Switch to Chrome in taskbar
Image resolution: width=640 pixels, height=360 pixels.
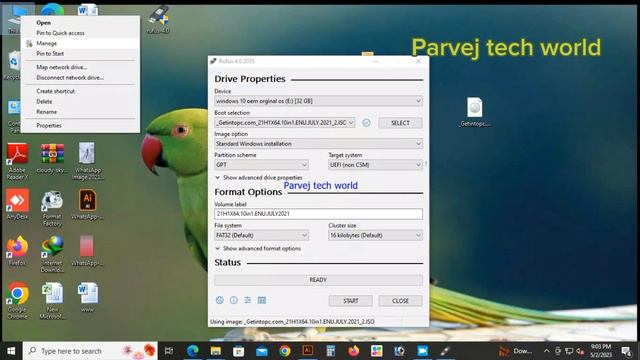tap(285, 351)
